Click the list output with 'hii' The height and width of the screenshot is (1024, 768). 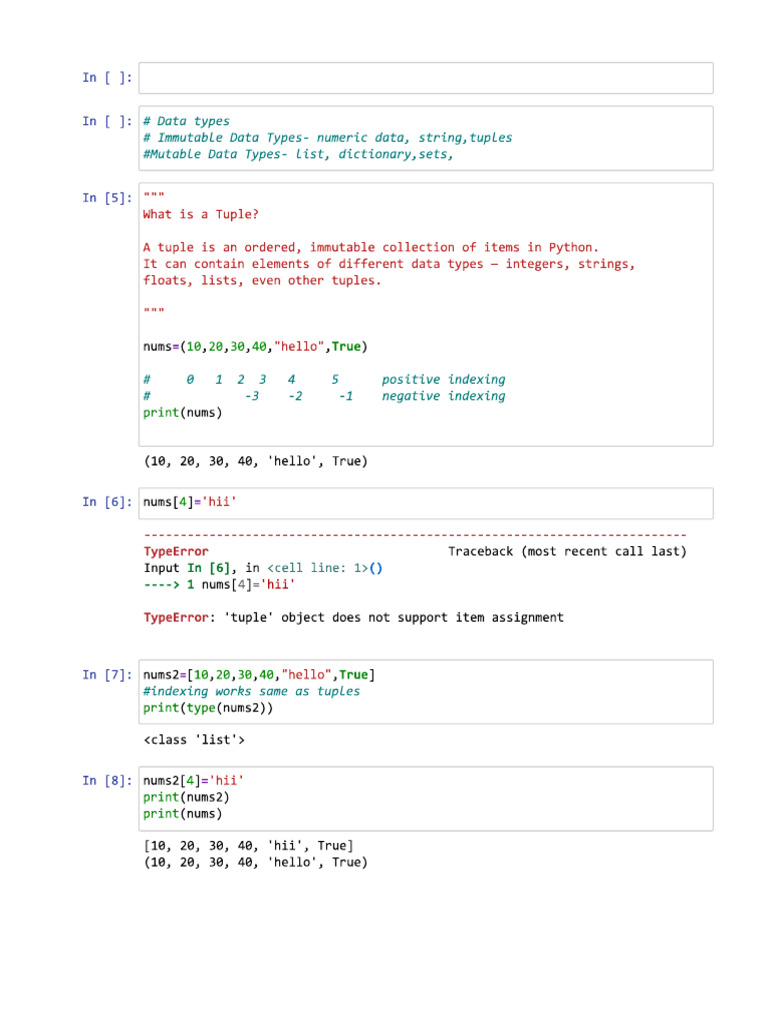click(x=248, y=846)
